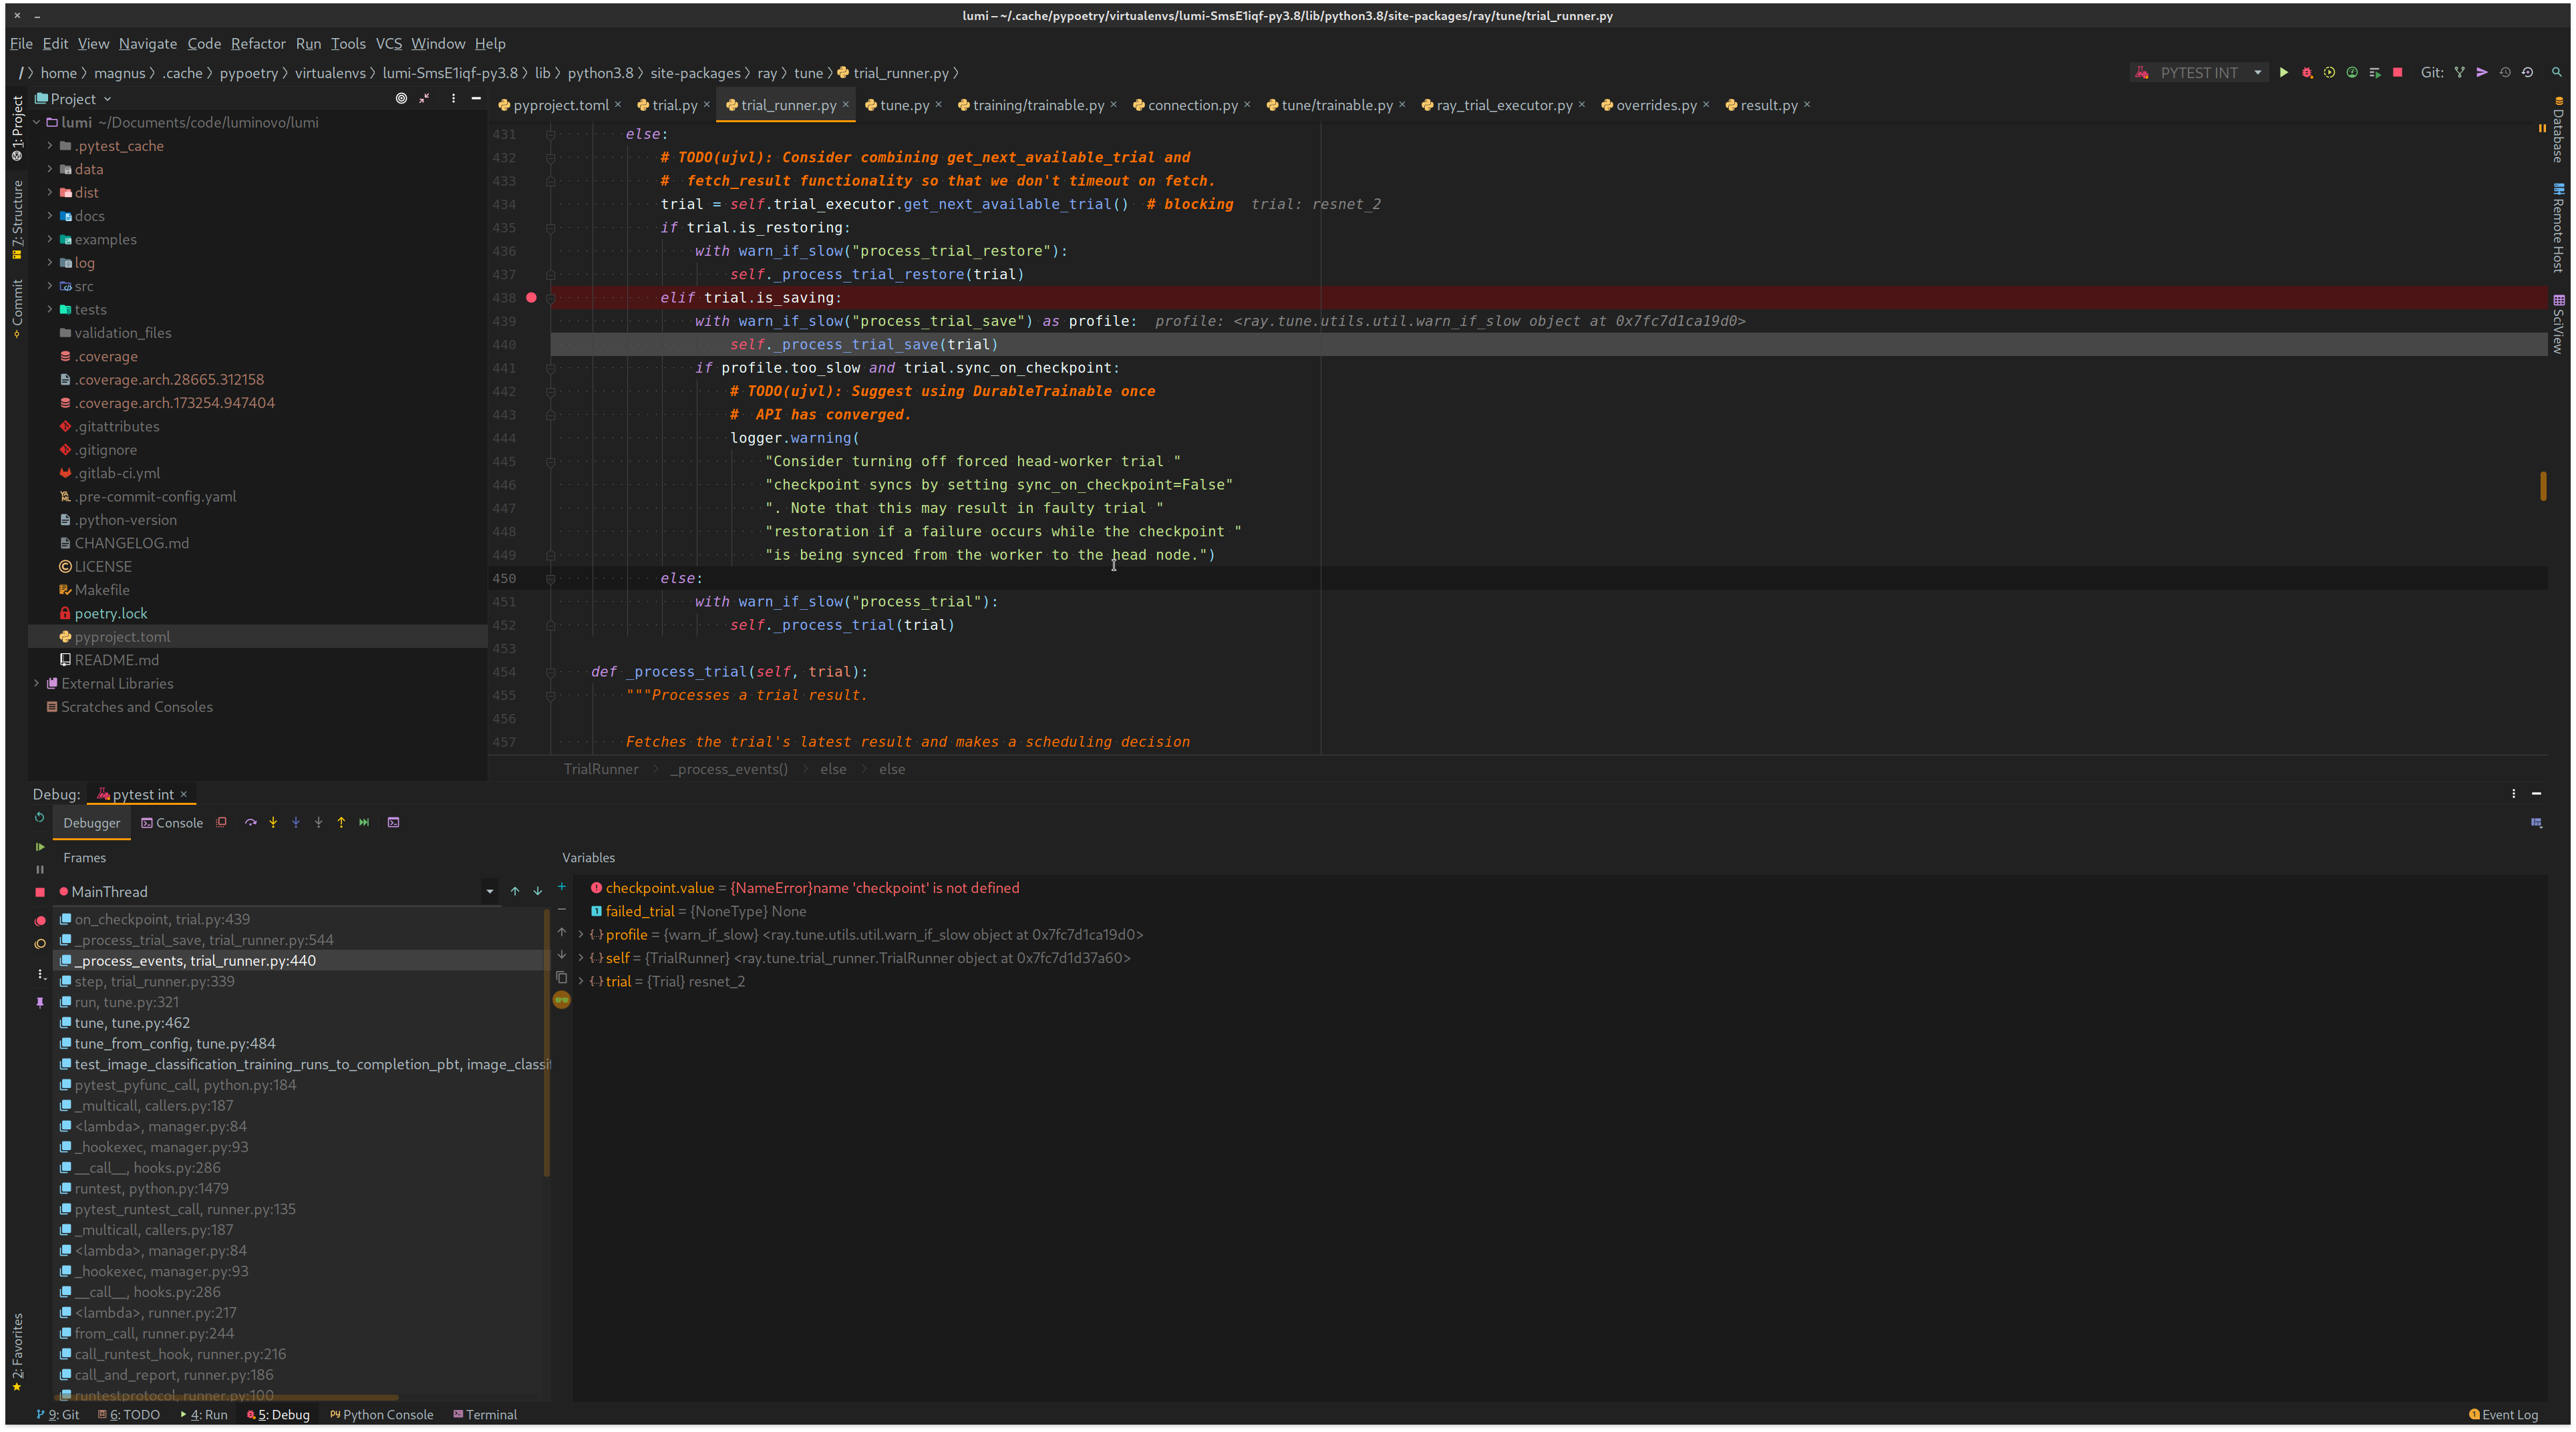
Task: Stop the running debug session
Action: tap(2398, 72)
